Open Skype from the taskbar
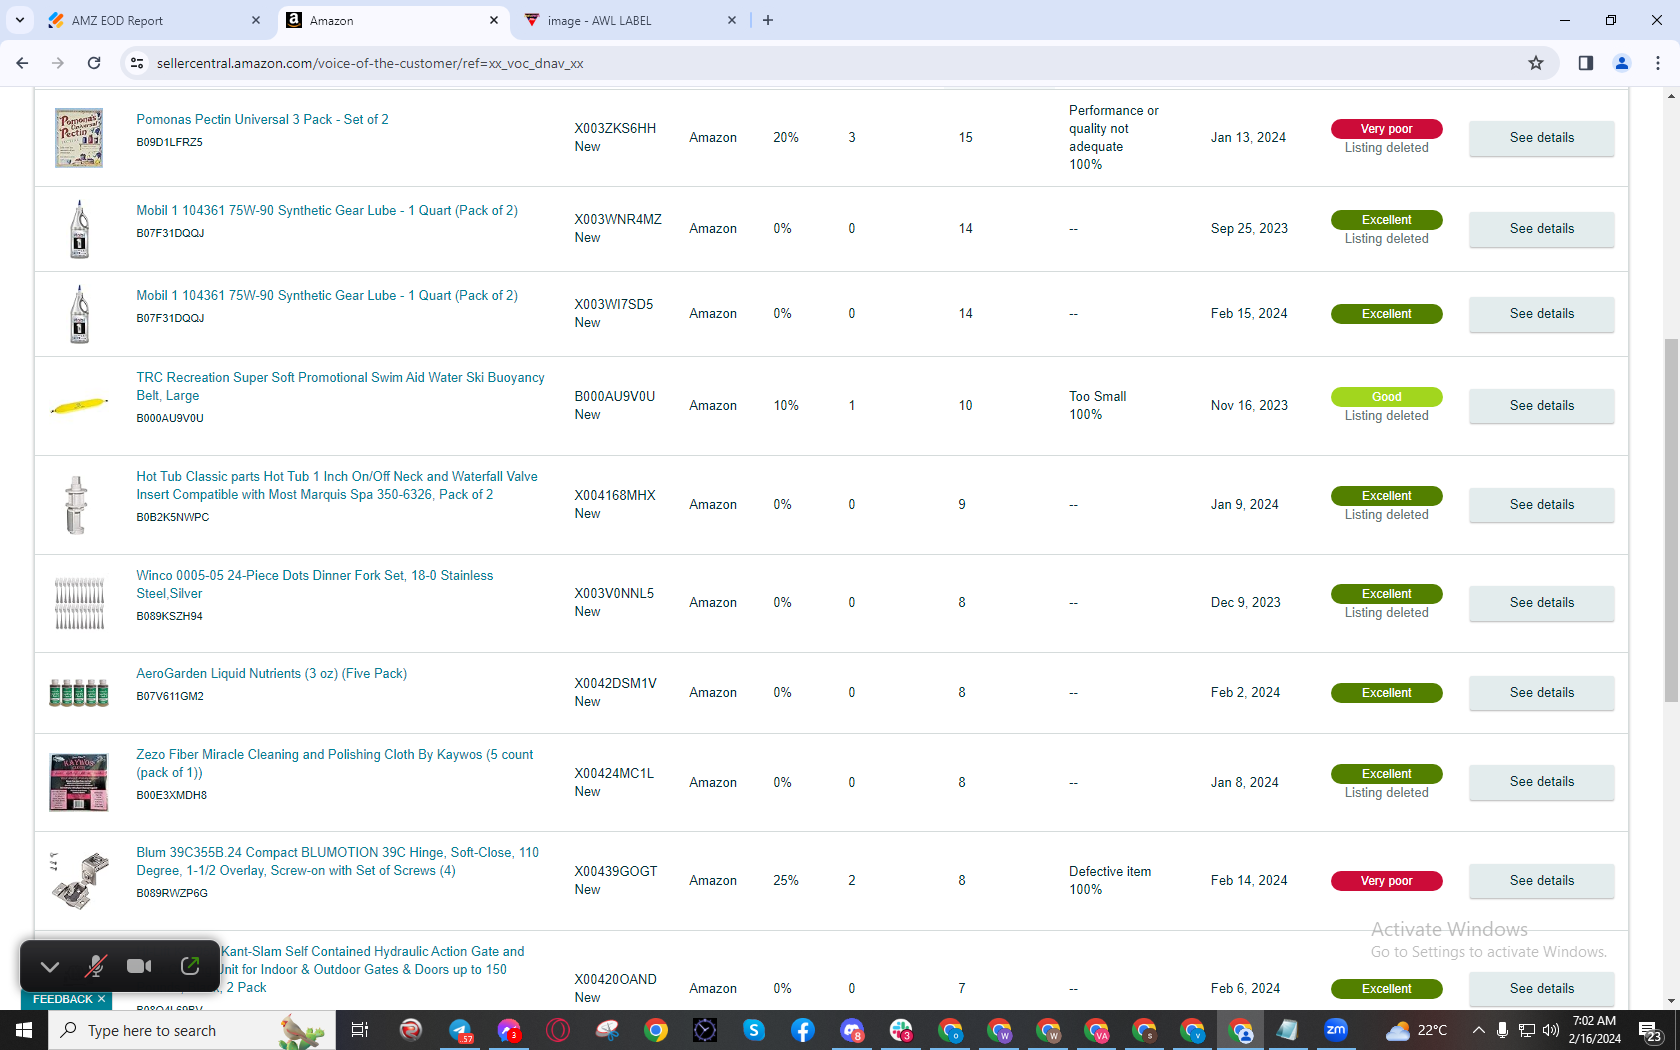The width and height of the screenshot is (1680, 1050). point(754,1030)
